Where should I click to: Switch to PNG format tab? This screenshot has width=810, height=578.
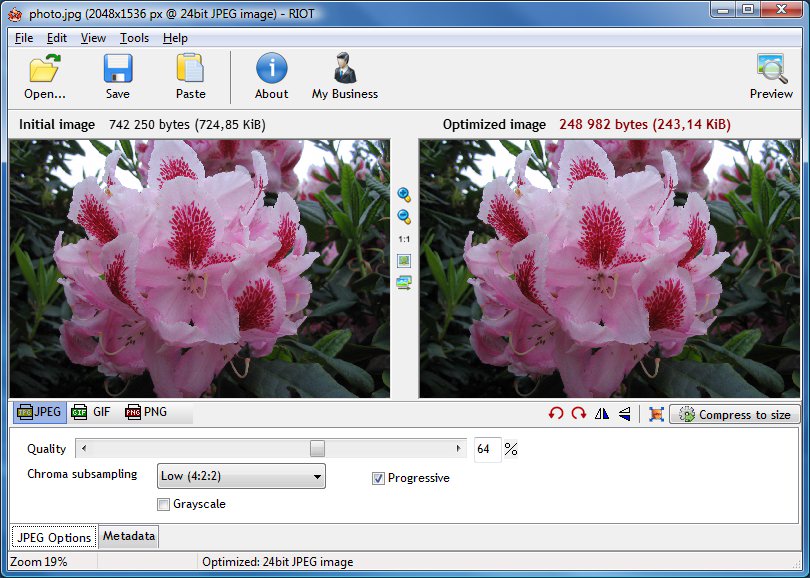(x=146, y=412)
